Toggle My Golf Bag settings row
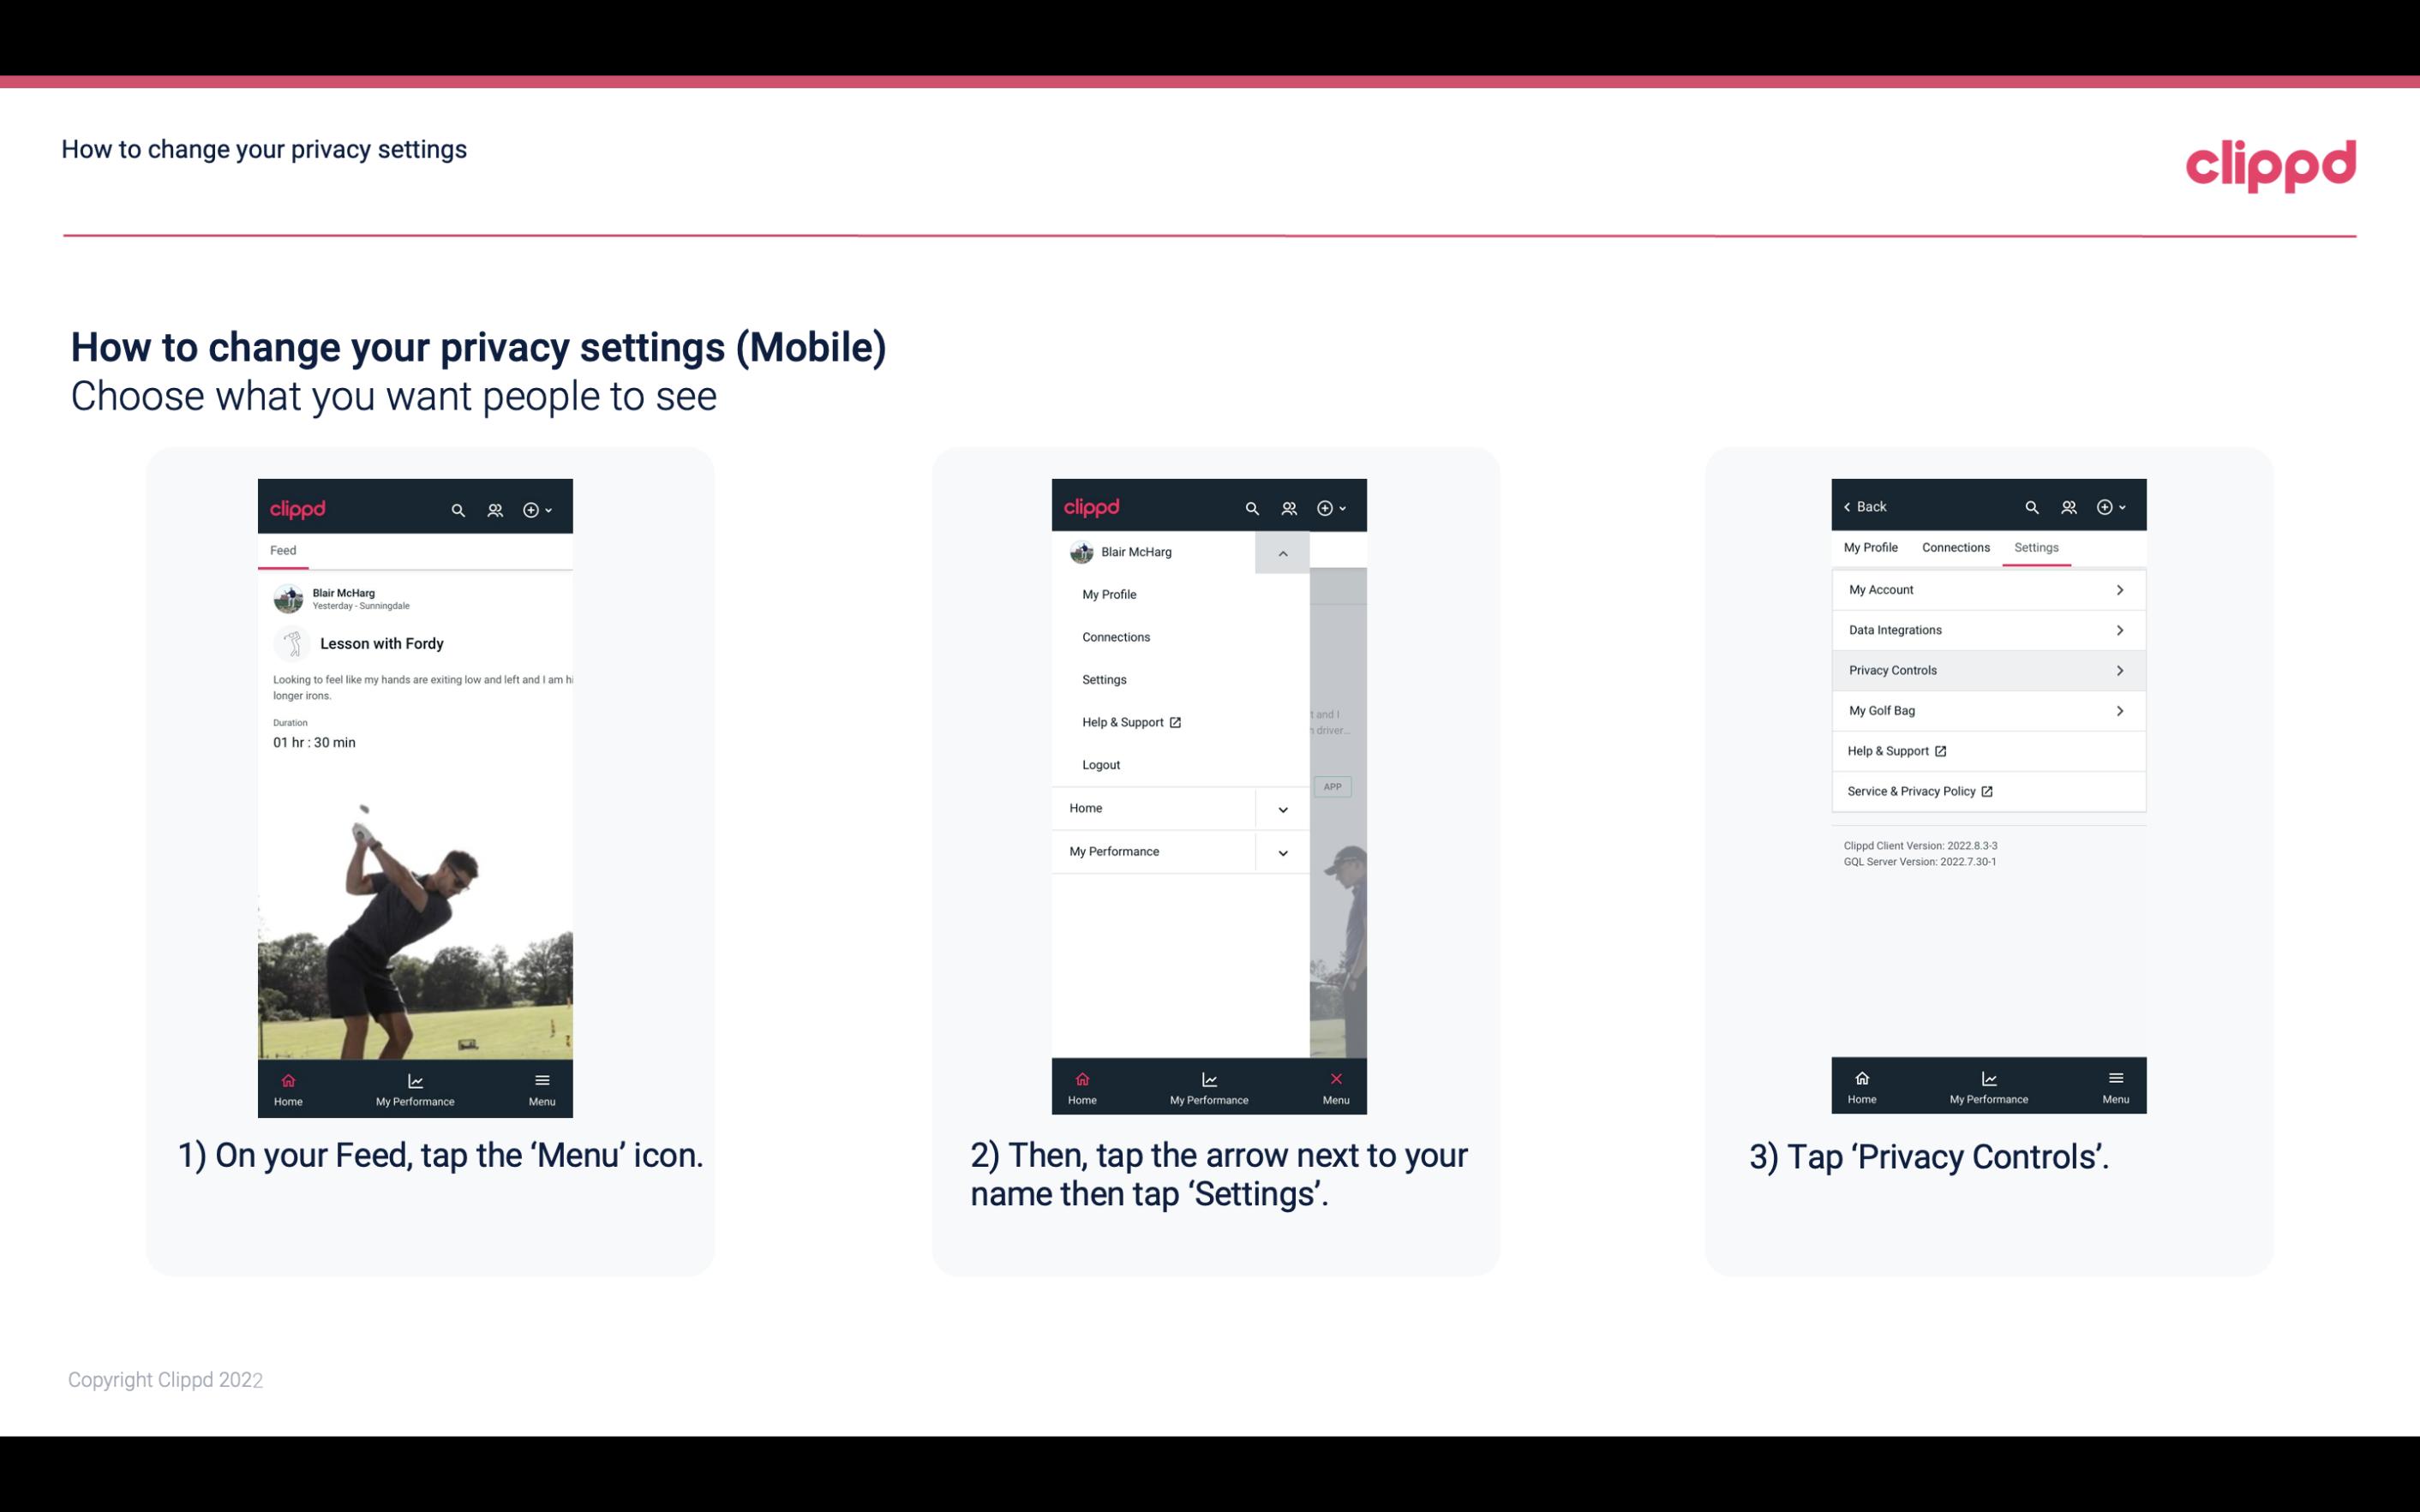2420x1512 pixels. tap(1986, 711)
